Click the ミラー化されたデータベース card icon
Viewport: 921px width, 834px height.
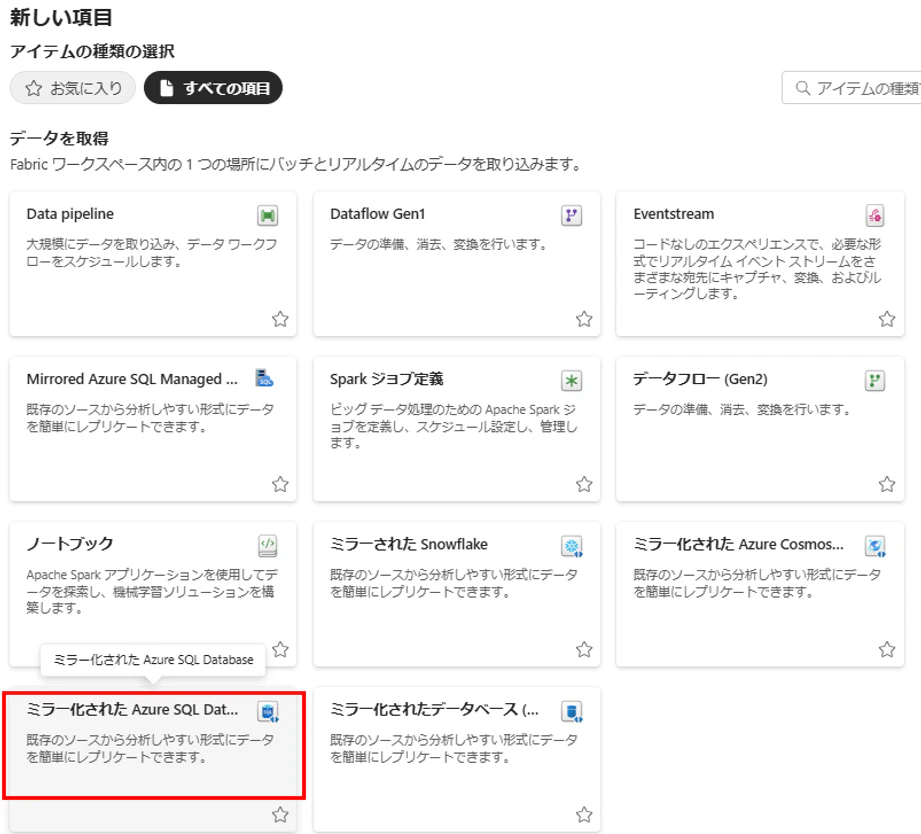[x=572, y=711]
